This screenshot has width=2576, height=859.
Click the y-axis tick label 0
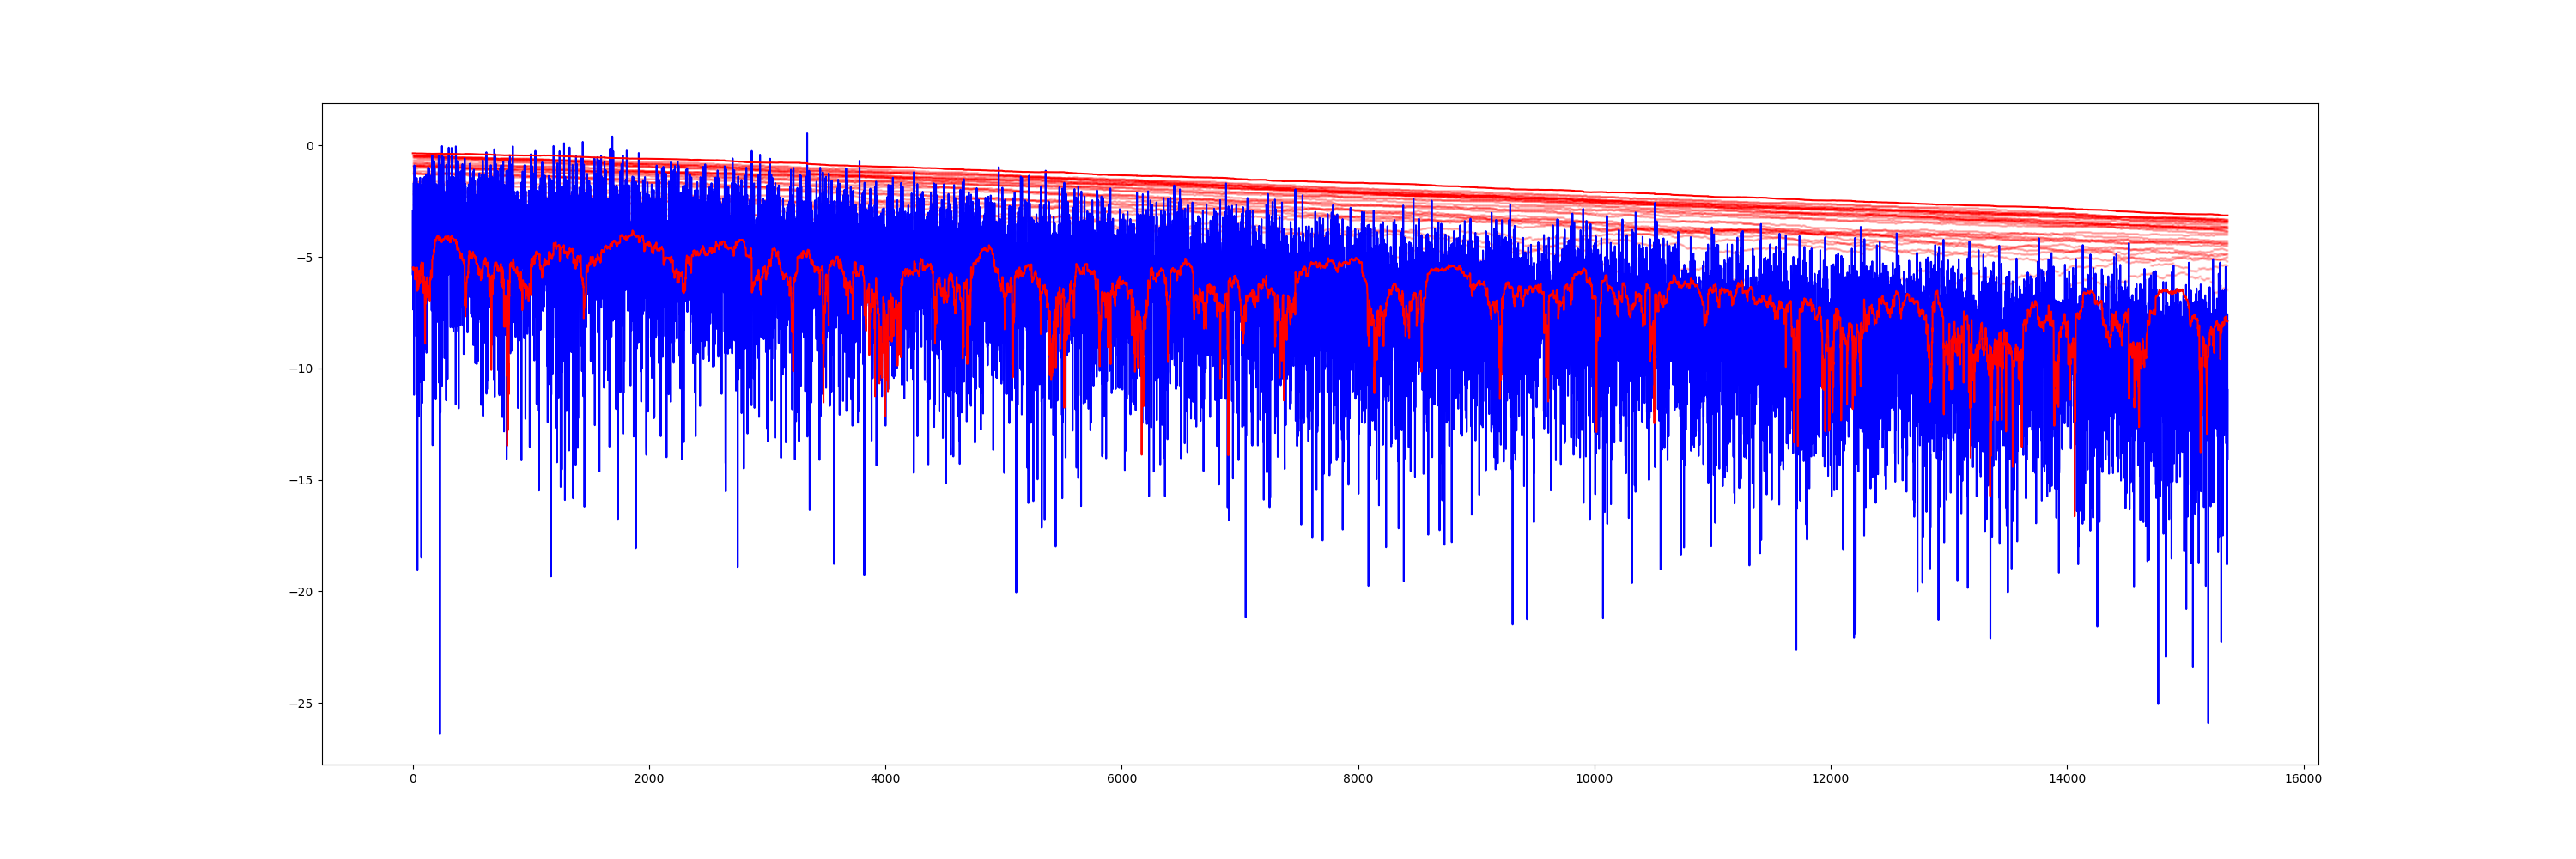(310, 146)
